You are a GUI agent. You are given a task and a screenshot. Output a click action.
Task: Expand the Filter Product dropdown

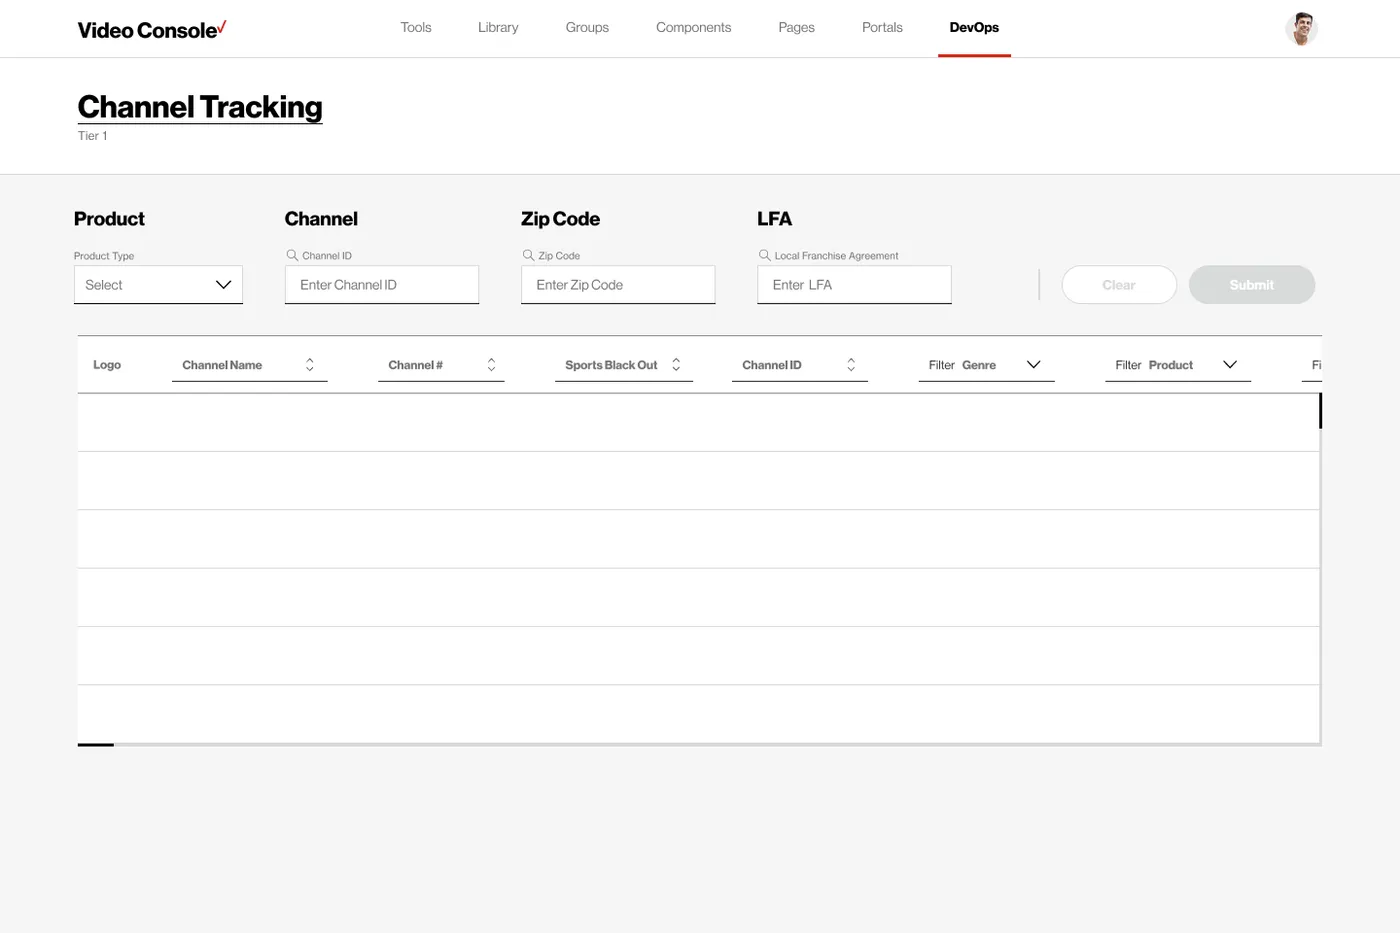[1177, 365]
